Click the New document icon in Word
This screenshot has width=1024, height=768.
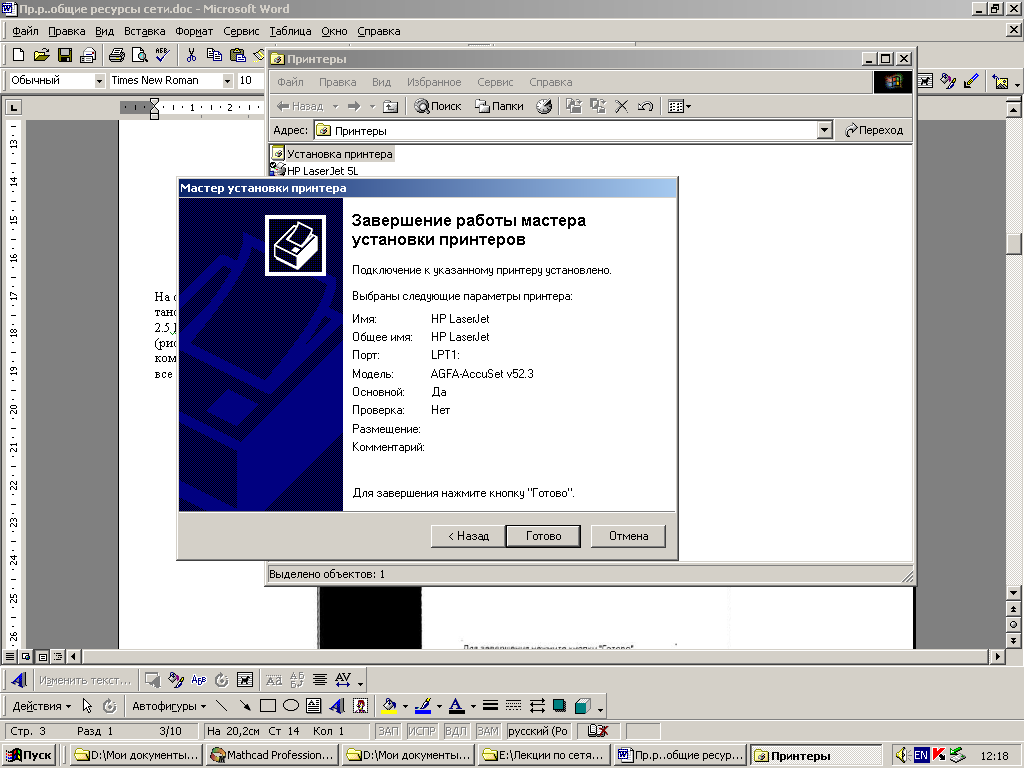[19, 55]
